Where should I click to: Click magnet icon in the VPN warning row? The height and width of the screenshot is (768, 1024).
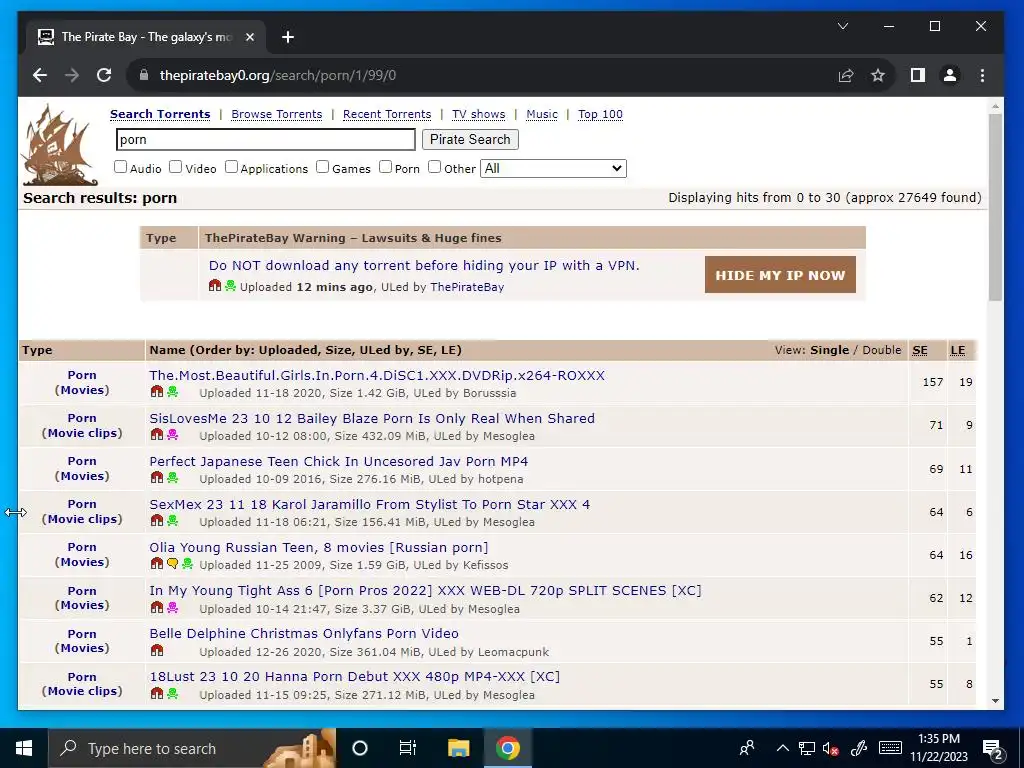(x=215, y=286)
